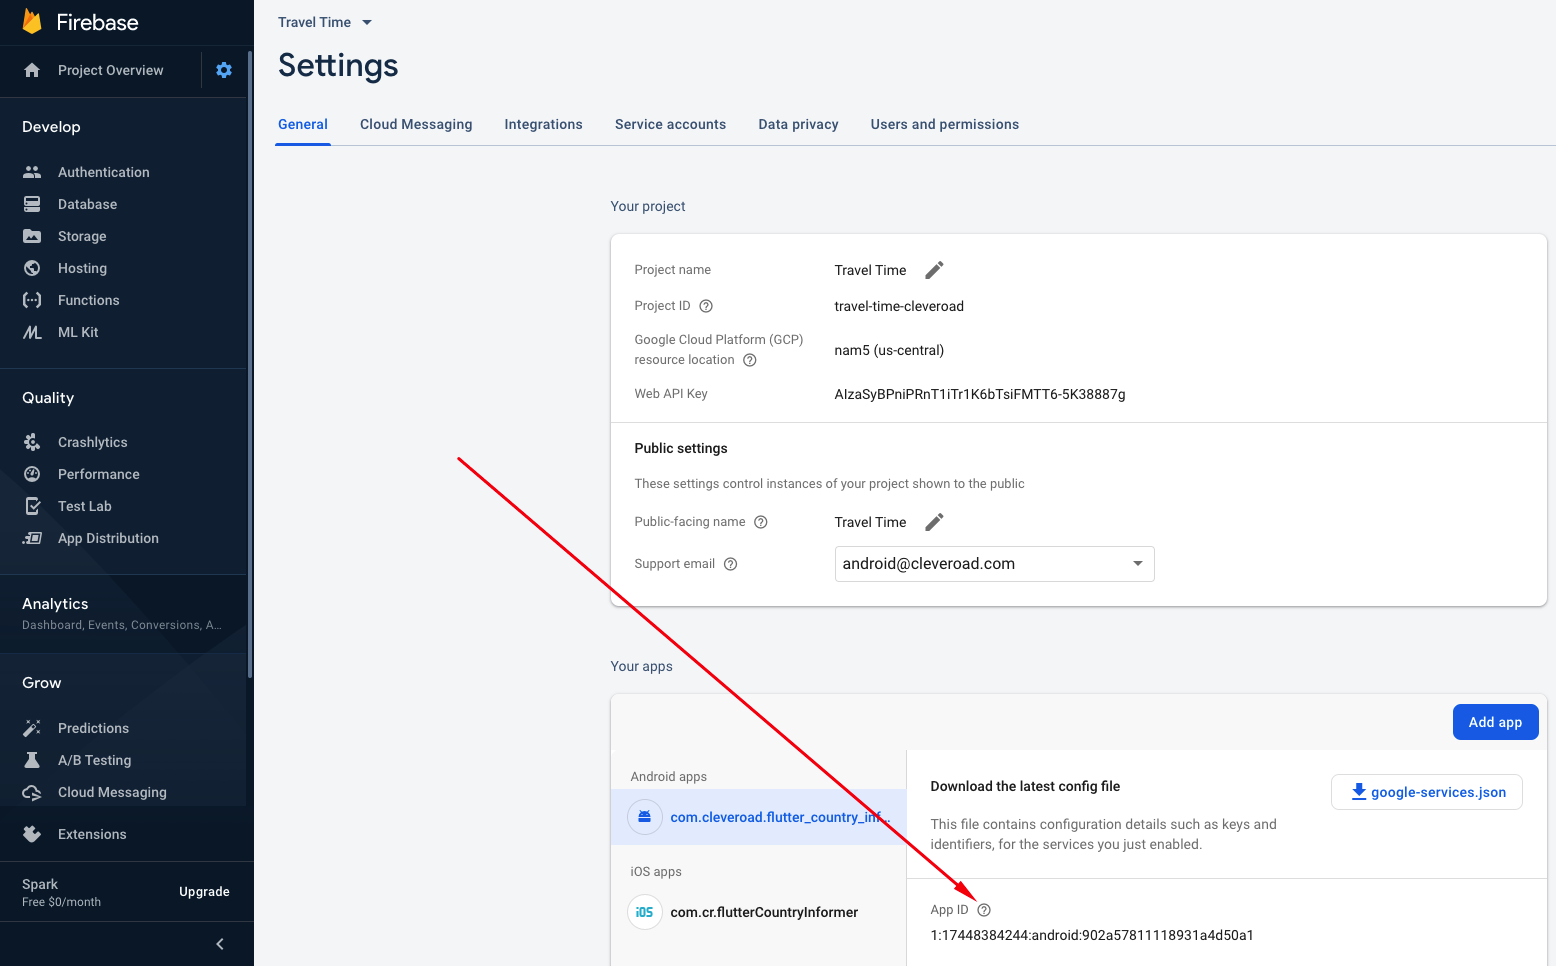Click the Project ID help icon

pyautogui.click(x=706, y=306)
